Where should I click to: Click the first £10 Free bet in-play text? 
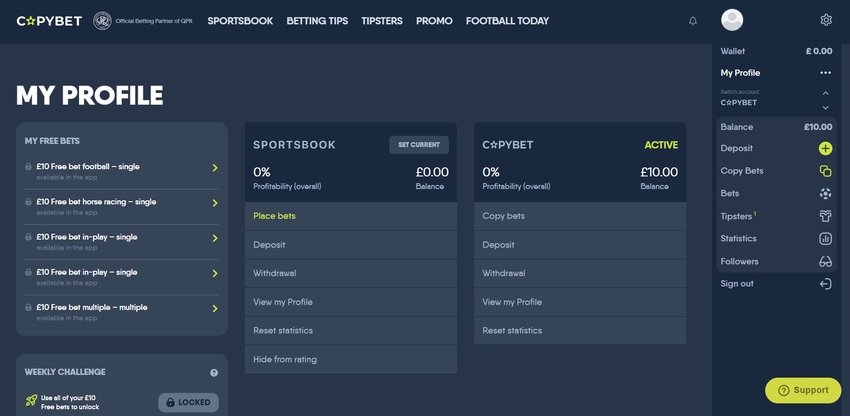point(87,237)
